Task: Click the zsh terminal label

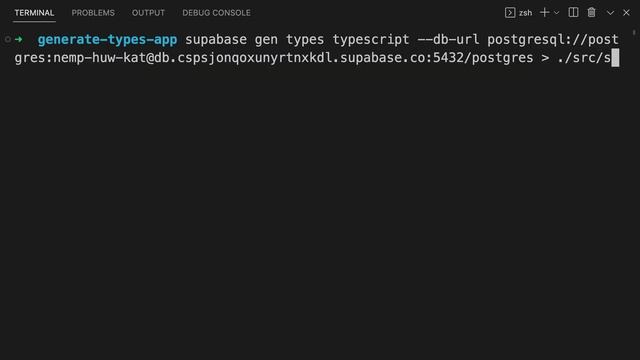Action: 525,13
